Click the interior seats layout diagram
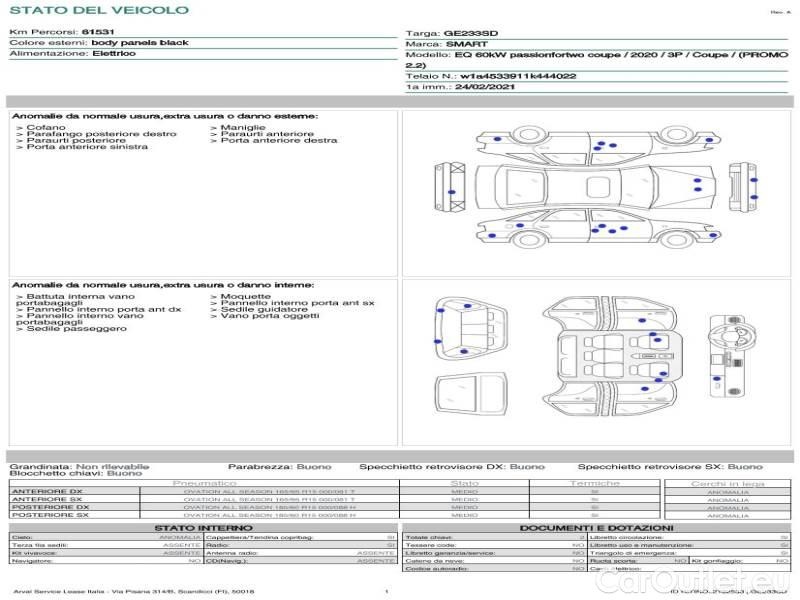Viewport: 800px width, 600px height. [x=610, y=357]
